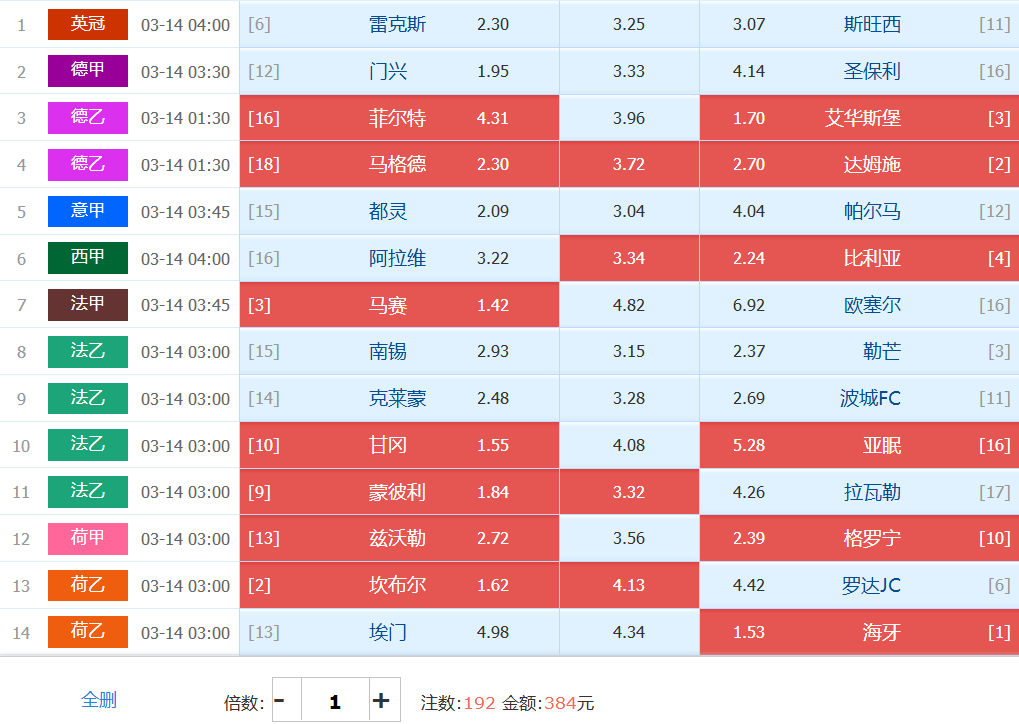Increase the 倍数 multiplier with plus button
Image resolution: width=1019 pixels, height=724 pixels.
[381, 701]
